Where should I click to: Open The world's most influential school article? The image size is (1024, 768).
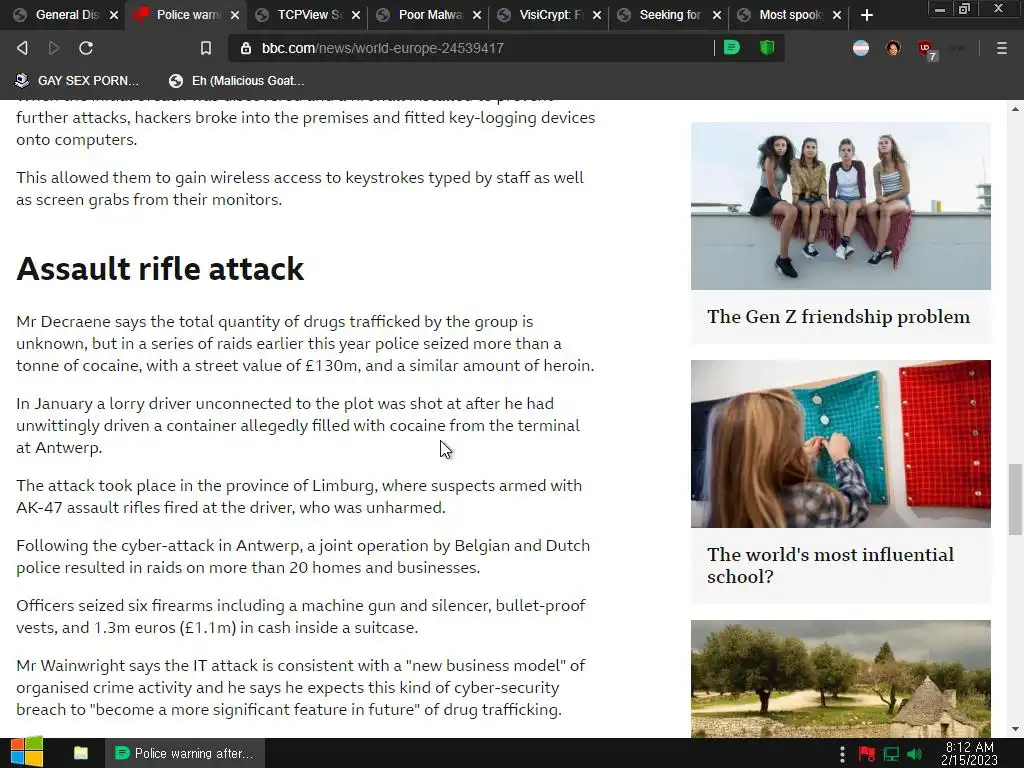[830, 566]
